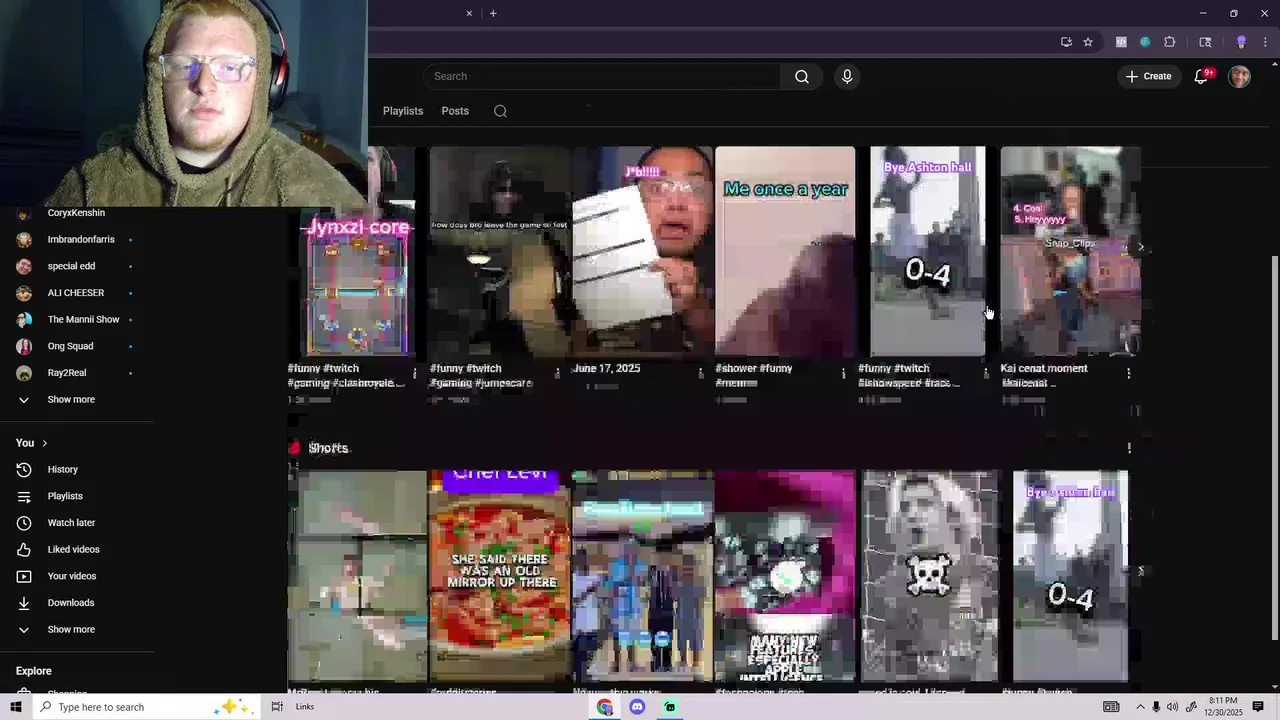
Task: Open Shorts section options menu
Action: click(x=1129, y=448)
